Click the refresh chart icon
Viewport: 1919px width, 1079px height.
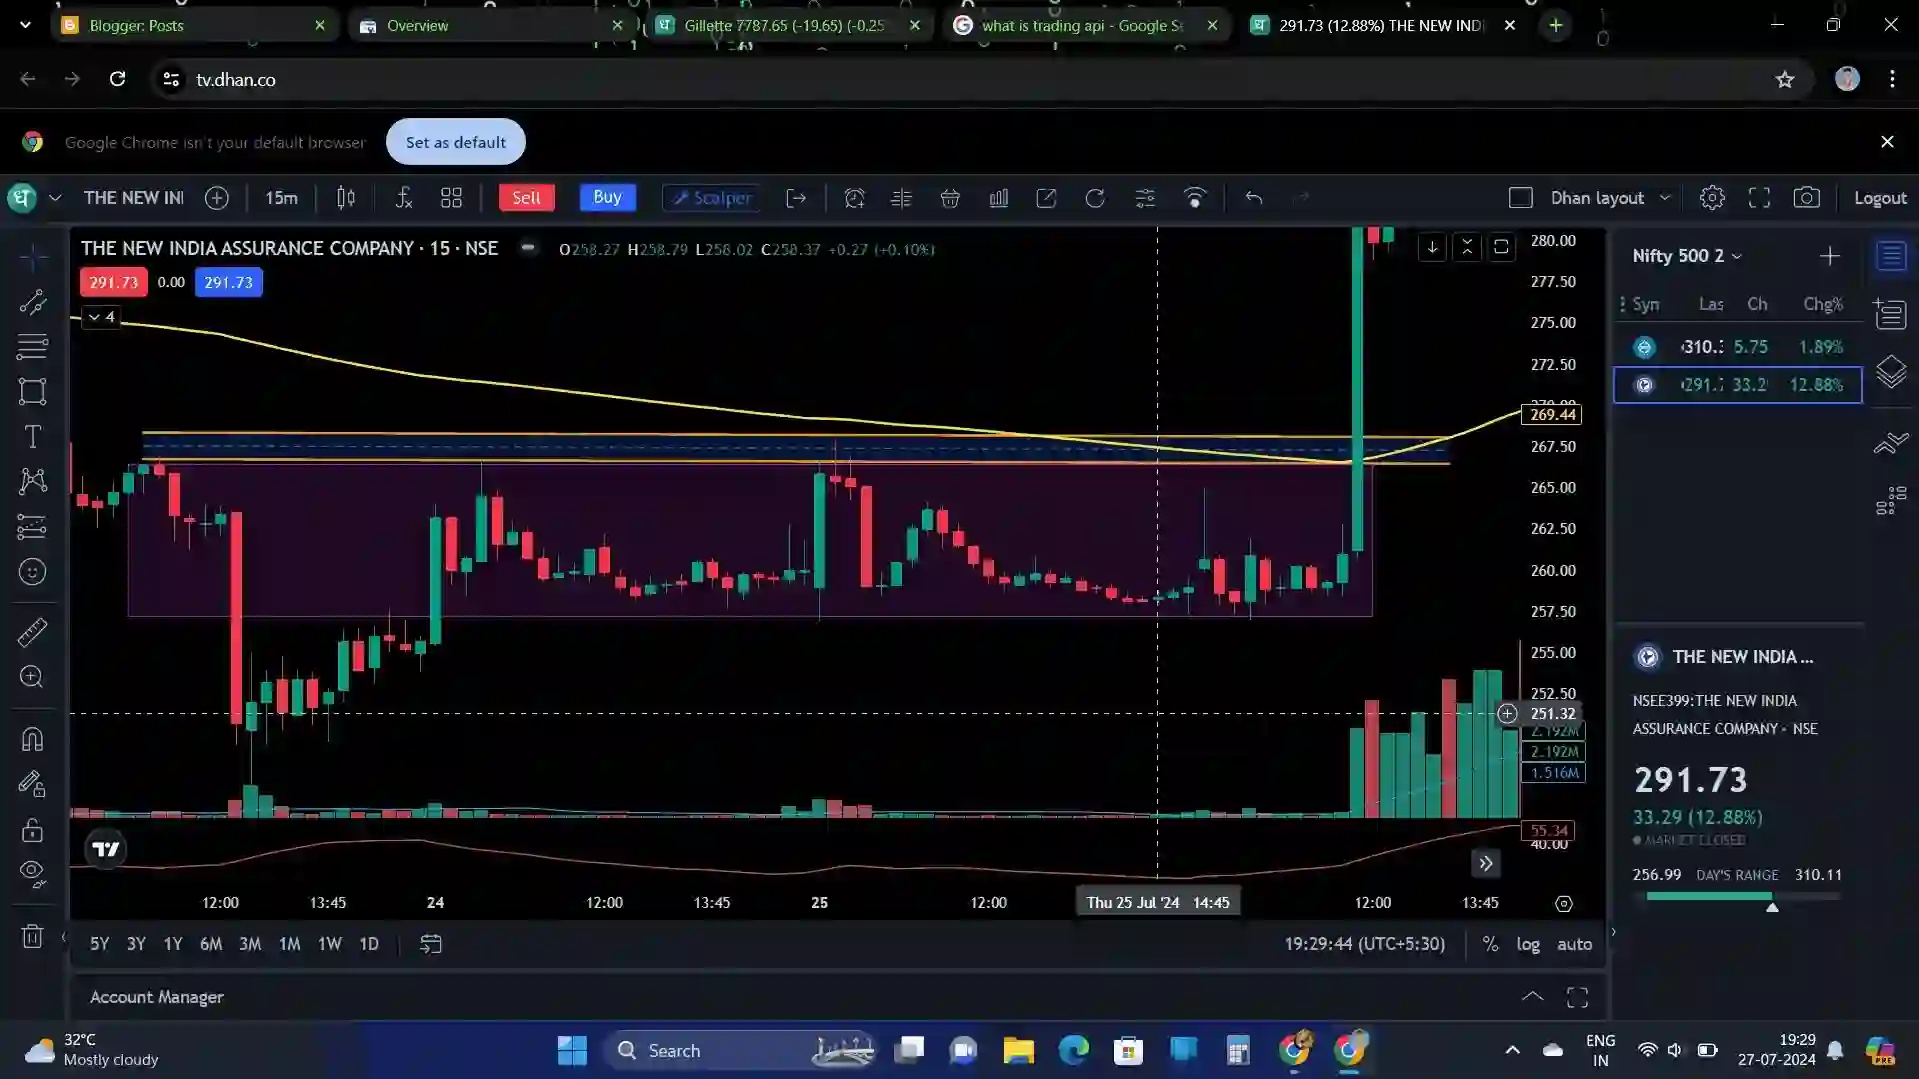[1095, 198]
